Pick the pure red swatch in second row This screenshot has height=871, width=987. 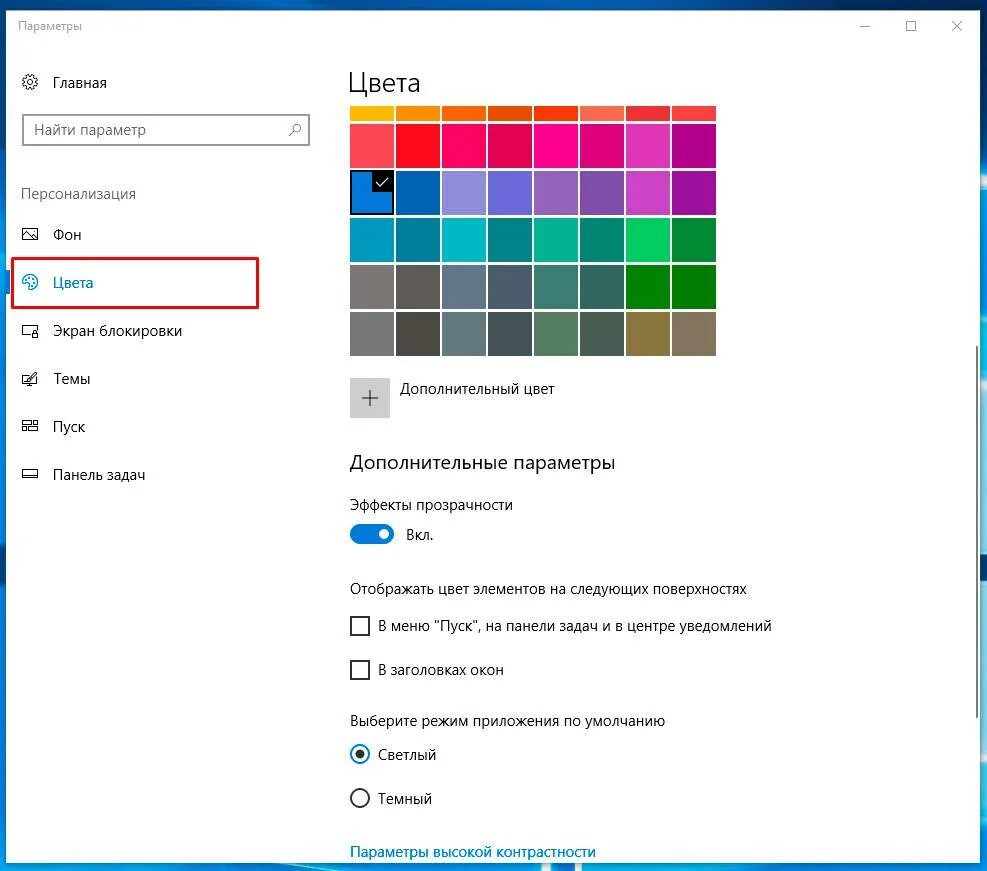pyautogui.click(x=417, y=145)
